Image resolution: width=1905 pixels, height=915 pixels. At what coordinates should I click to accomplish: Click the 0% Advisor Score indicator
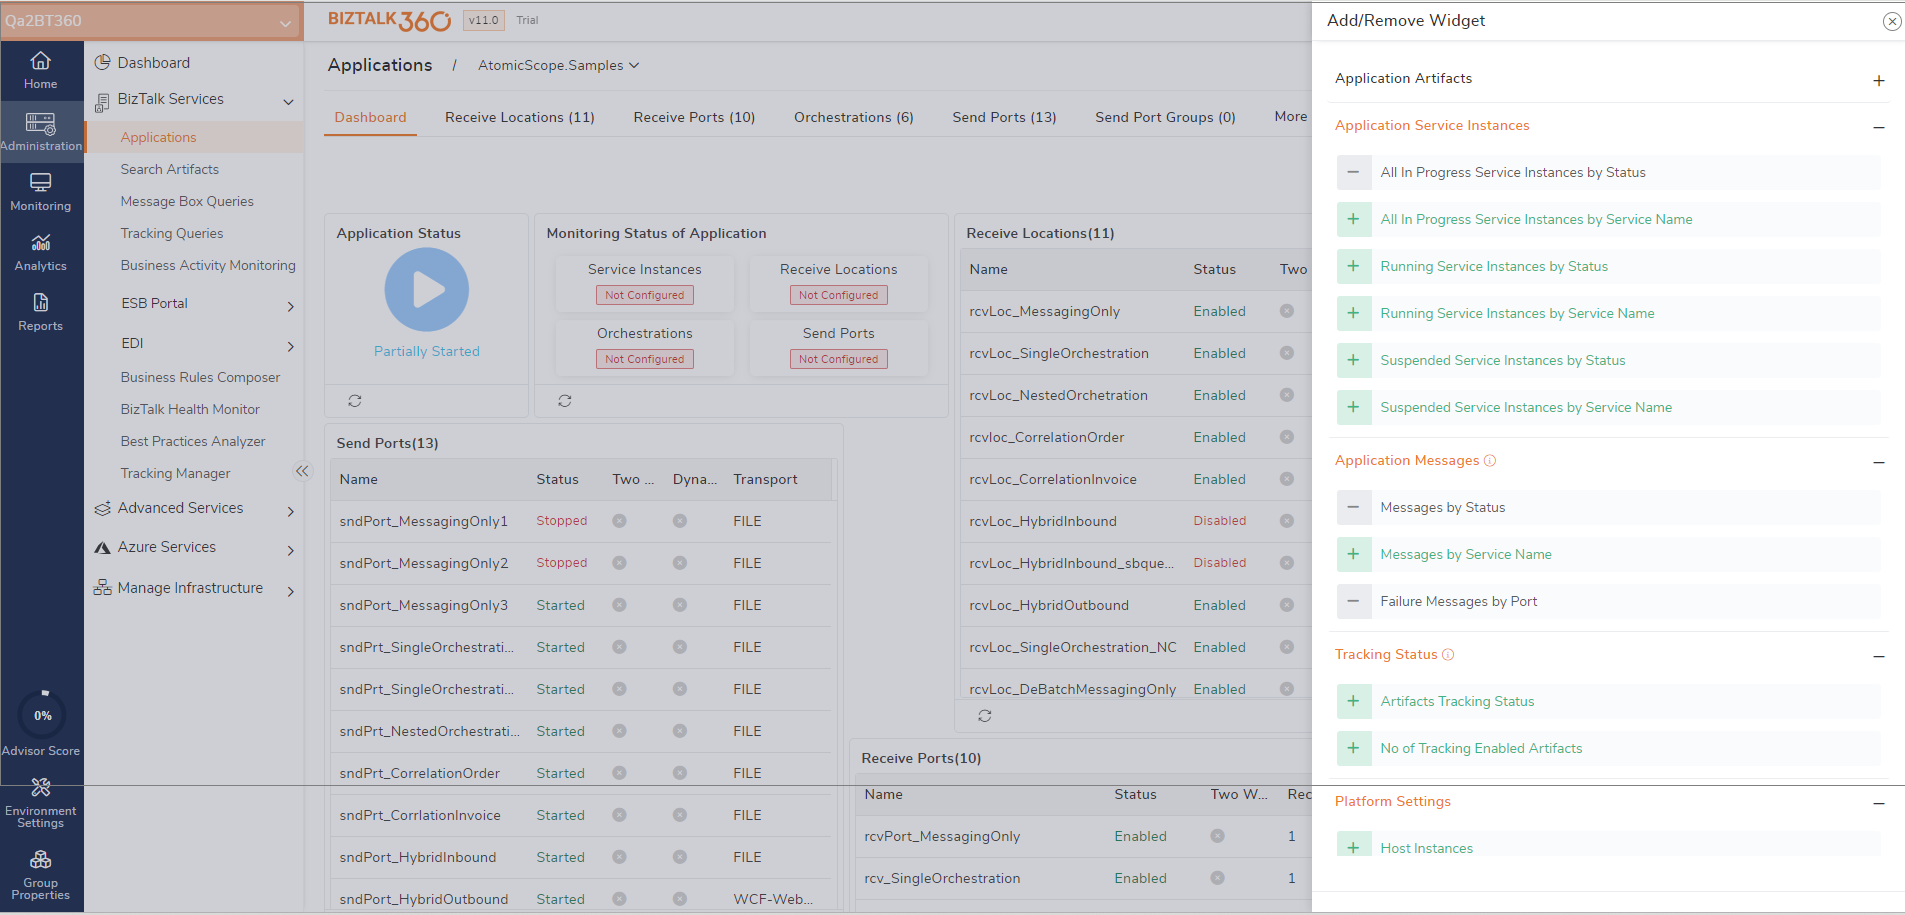[x=43, y=715]
